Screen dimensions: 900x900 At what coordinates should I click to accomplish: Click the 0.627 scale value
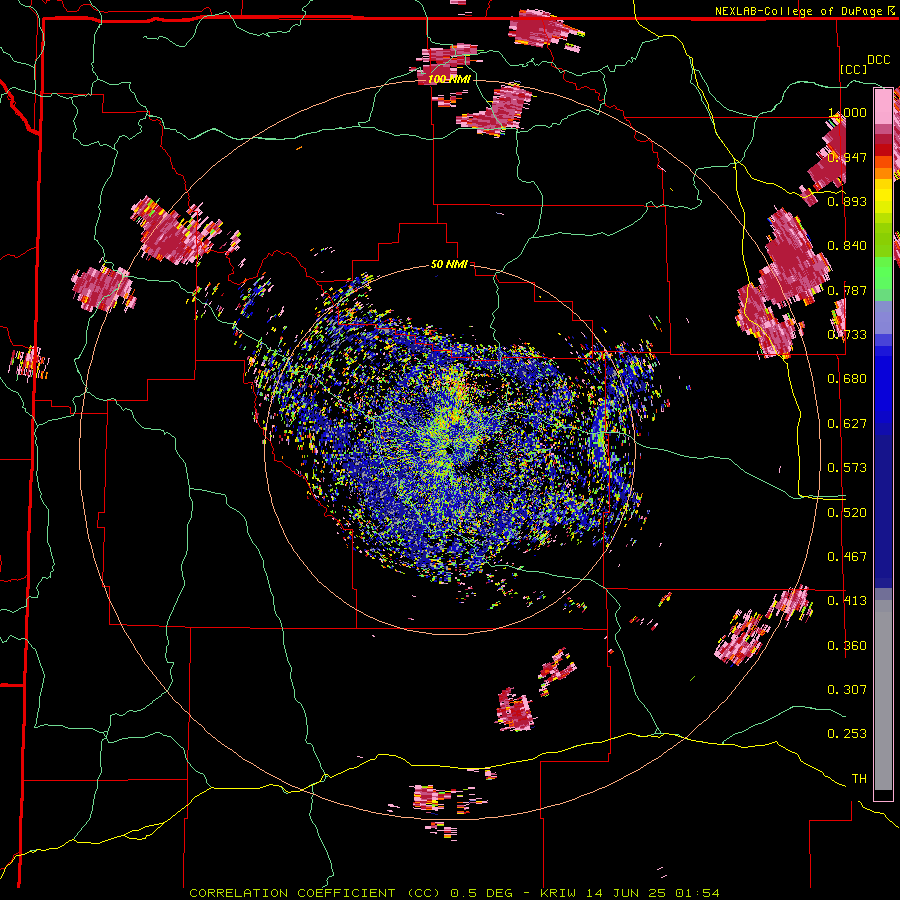(x=847, y=423)
